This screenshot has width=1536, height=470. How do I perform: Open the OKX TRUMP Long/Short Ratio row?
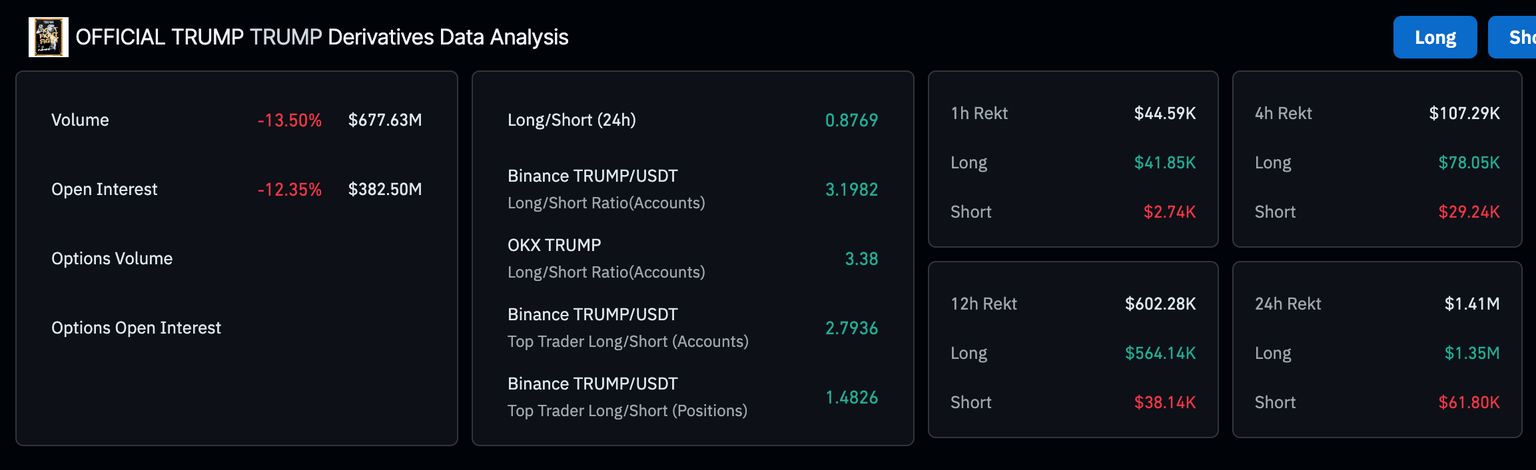[606, 258]
